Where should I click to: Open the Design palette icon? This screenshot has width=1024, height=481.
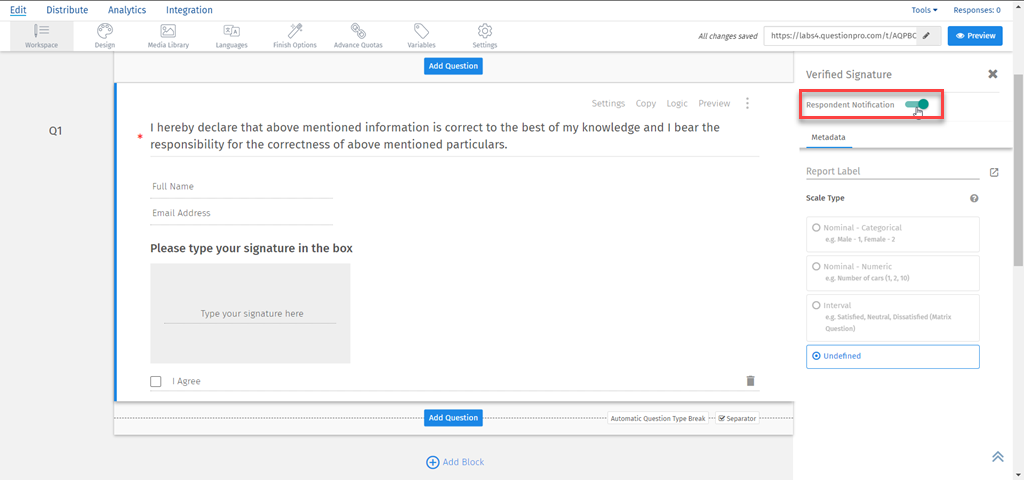[x=104, y=31]
